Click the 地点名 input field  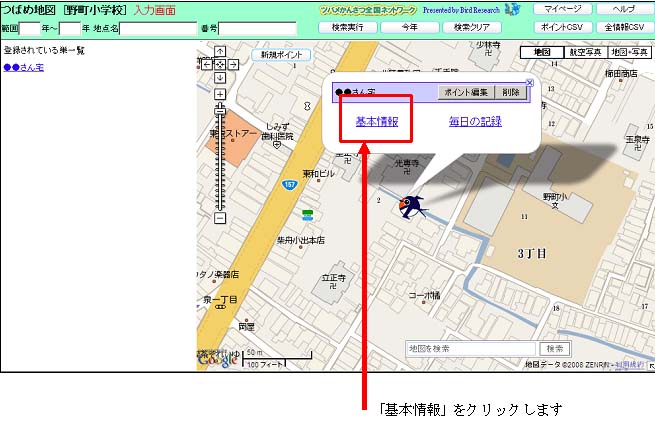[x=158, y=29]
